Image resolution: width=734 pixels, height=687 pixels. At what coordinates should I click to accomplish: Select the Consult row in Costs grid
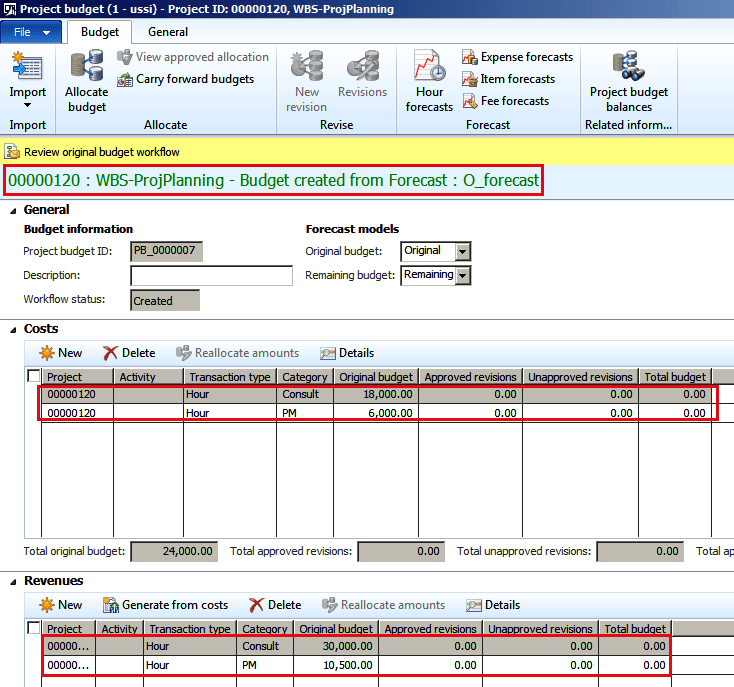point(300,394)
